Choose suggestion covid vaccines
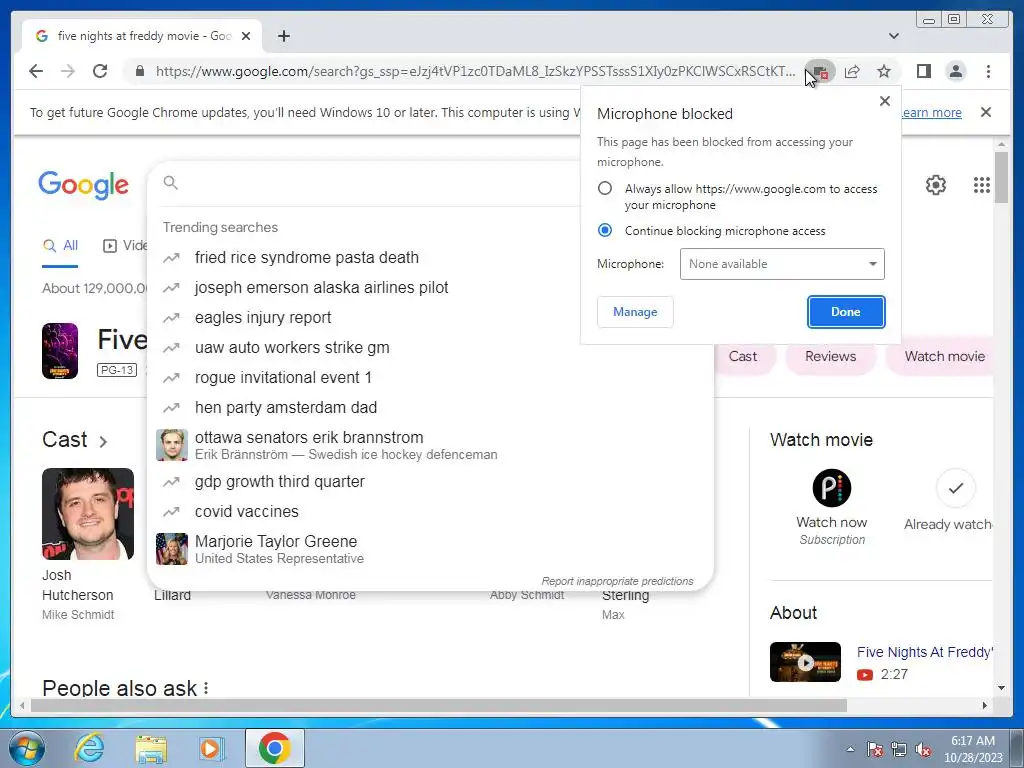 (430, 511)
